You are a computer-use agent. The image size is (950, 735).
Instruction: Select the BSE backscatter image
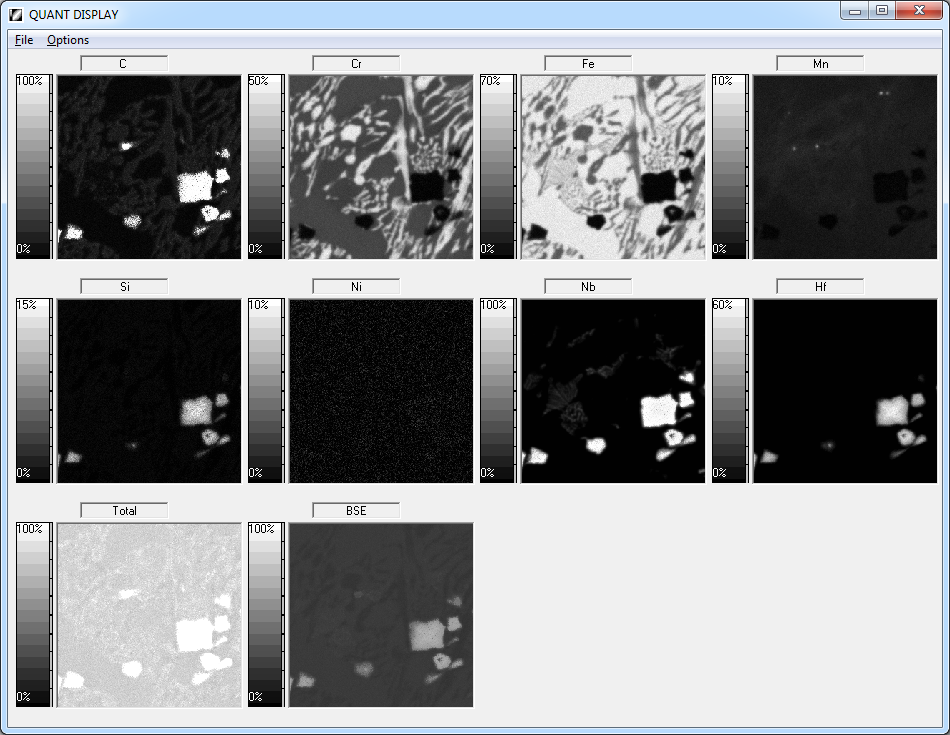(x=381, y=615)
